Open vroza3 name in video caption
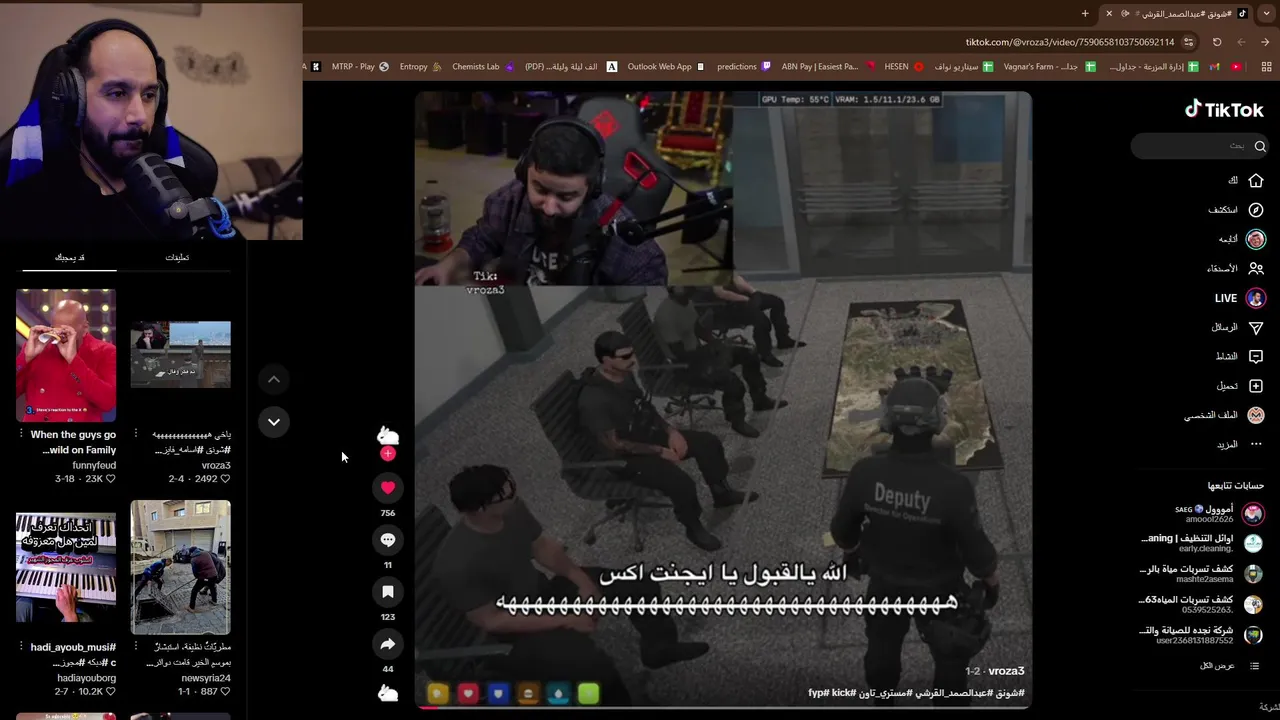This screenshot has width=1280, height=720. 1006,671
